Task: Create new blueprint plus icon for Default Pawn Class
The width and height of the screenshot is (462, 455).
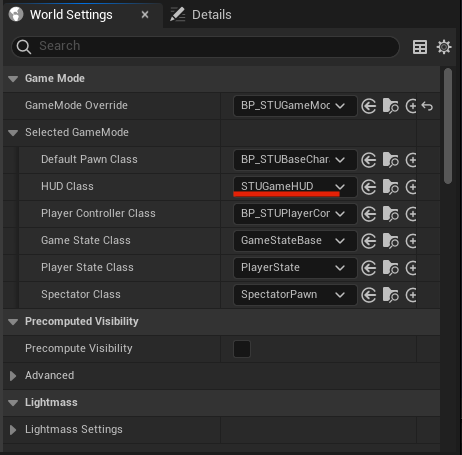Action: (x=411, y=160)
